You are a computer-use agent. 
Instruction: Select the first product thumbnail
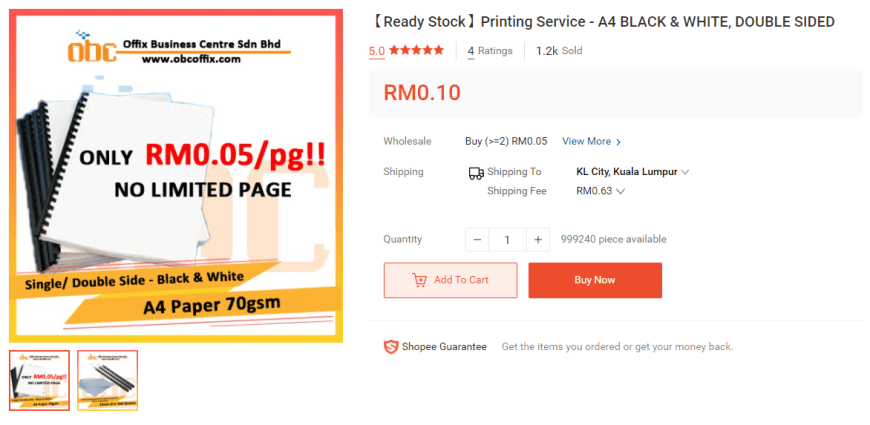click(39, 380)
